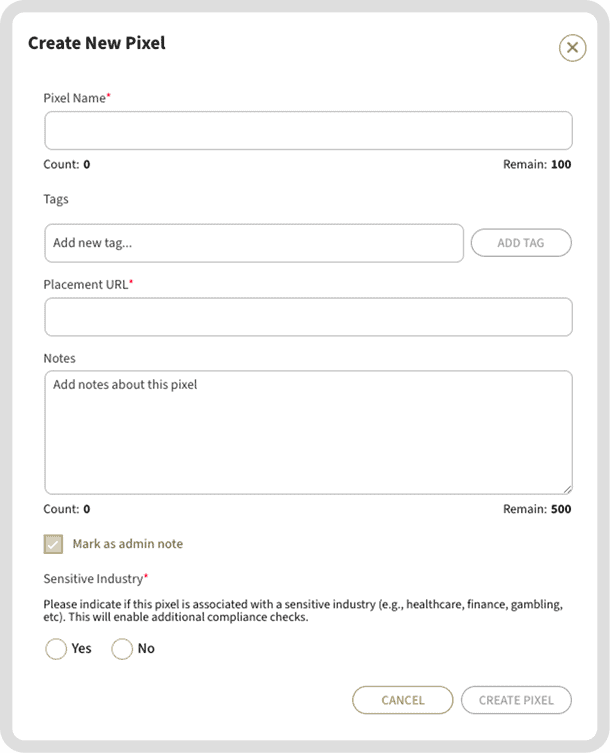Focus the Placement URL input field

(308, 317)
